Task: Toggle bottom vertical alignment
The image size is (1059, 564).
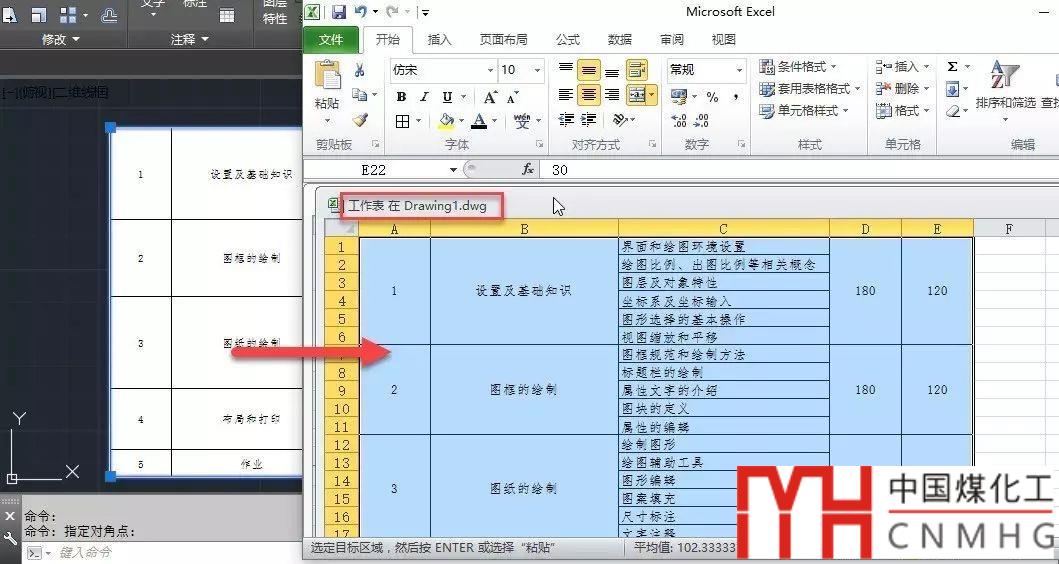Action: click(x=612, y=71)
